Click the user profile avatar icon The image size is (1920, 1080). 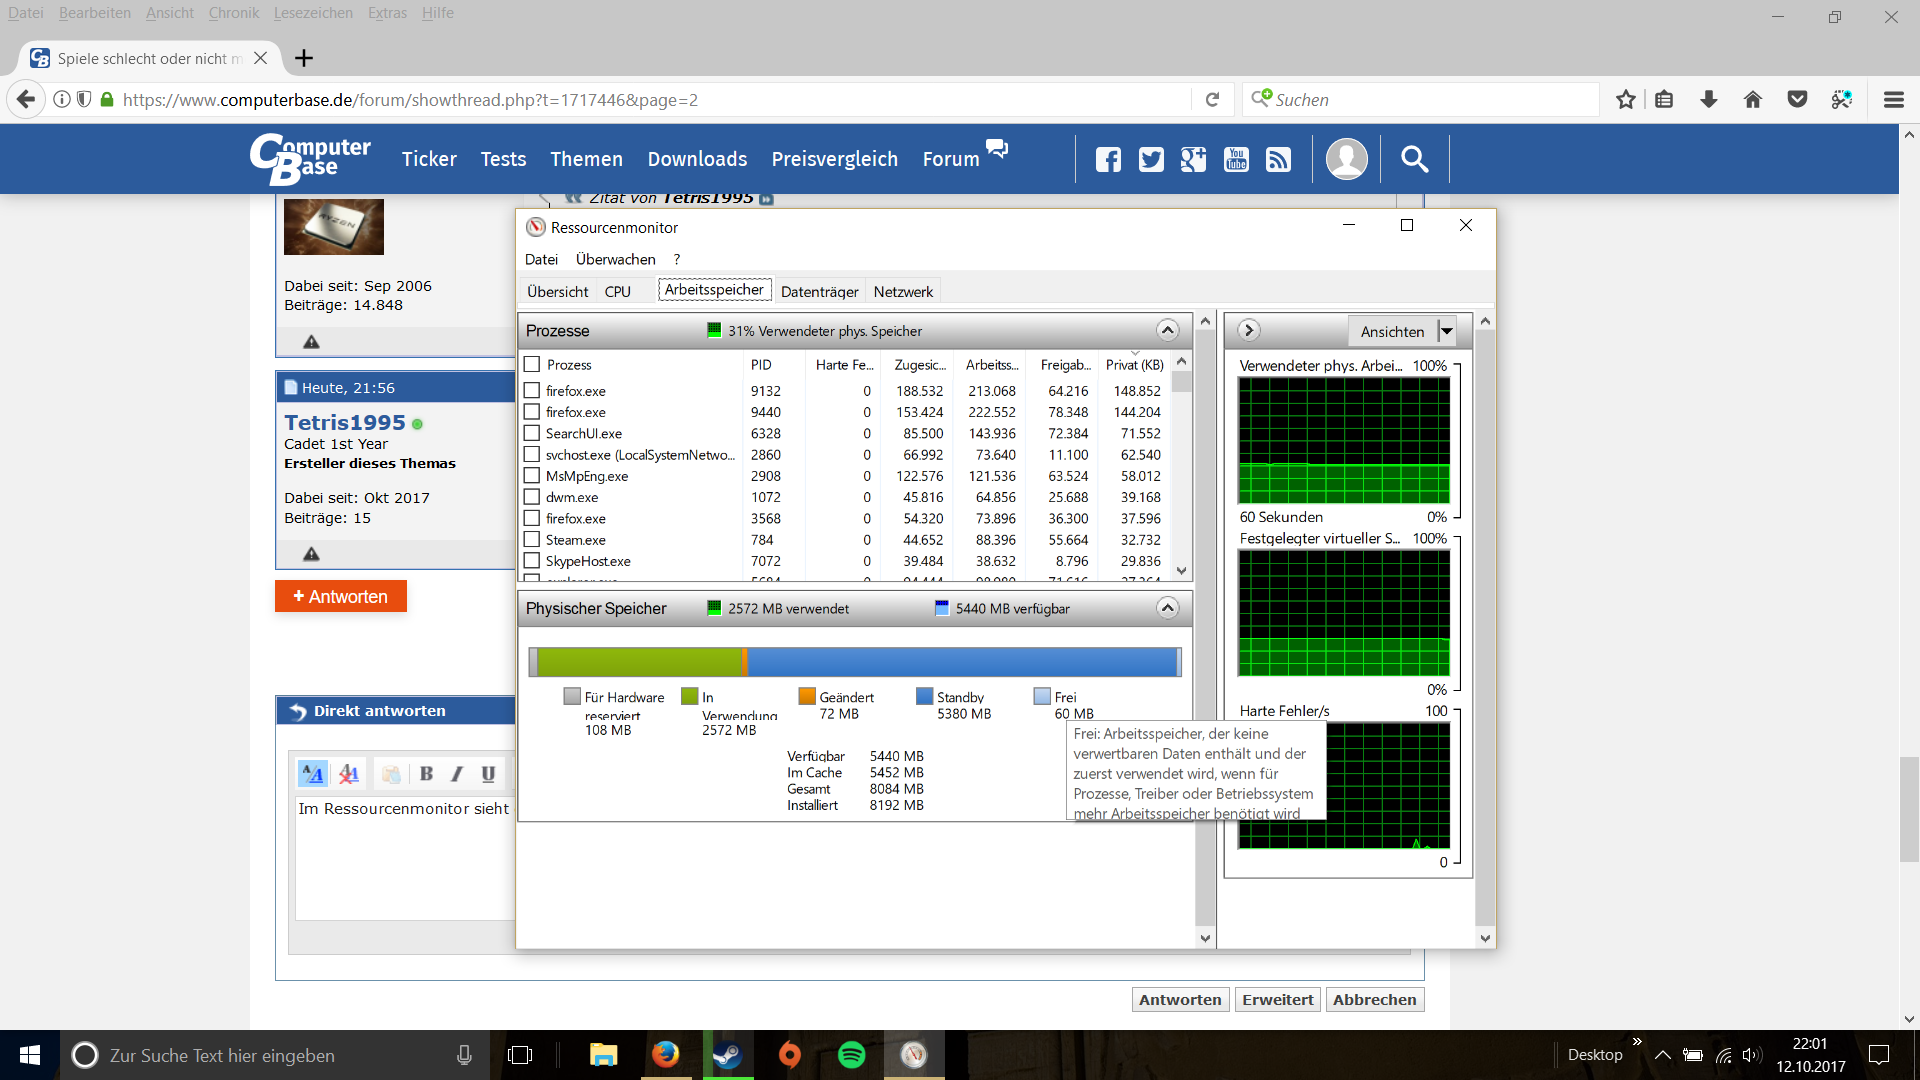coord(1346,159)
